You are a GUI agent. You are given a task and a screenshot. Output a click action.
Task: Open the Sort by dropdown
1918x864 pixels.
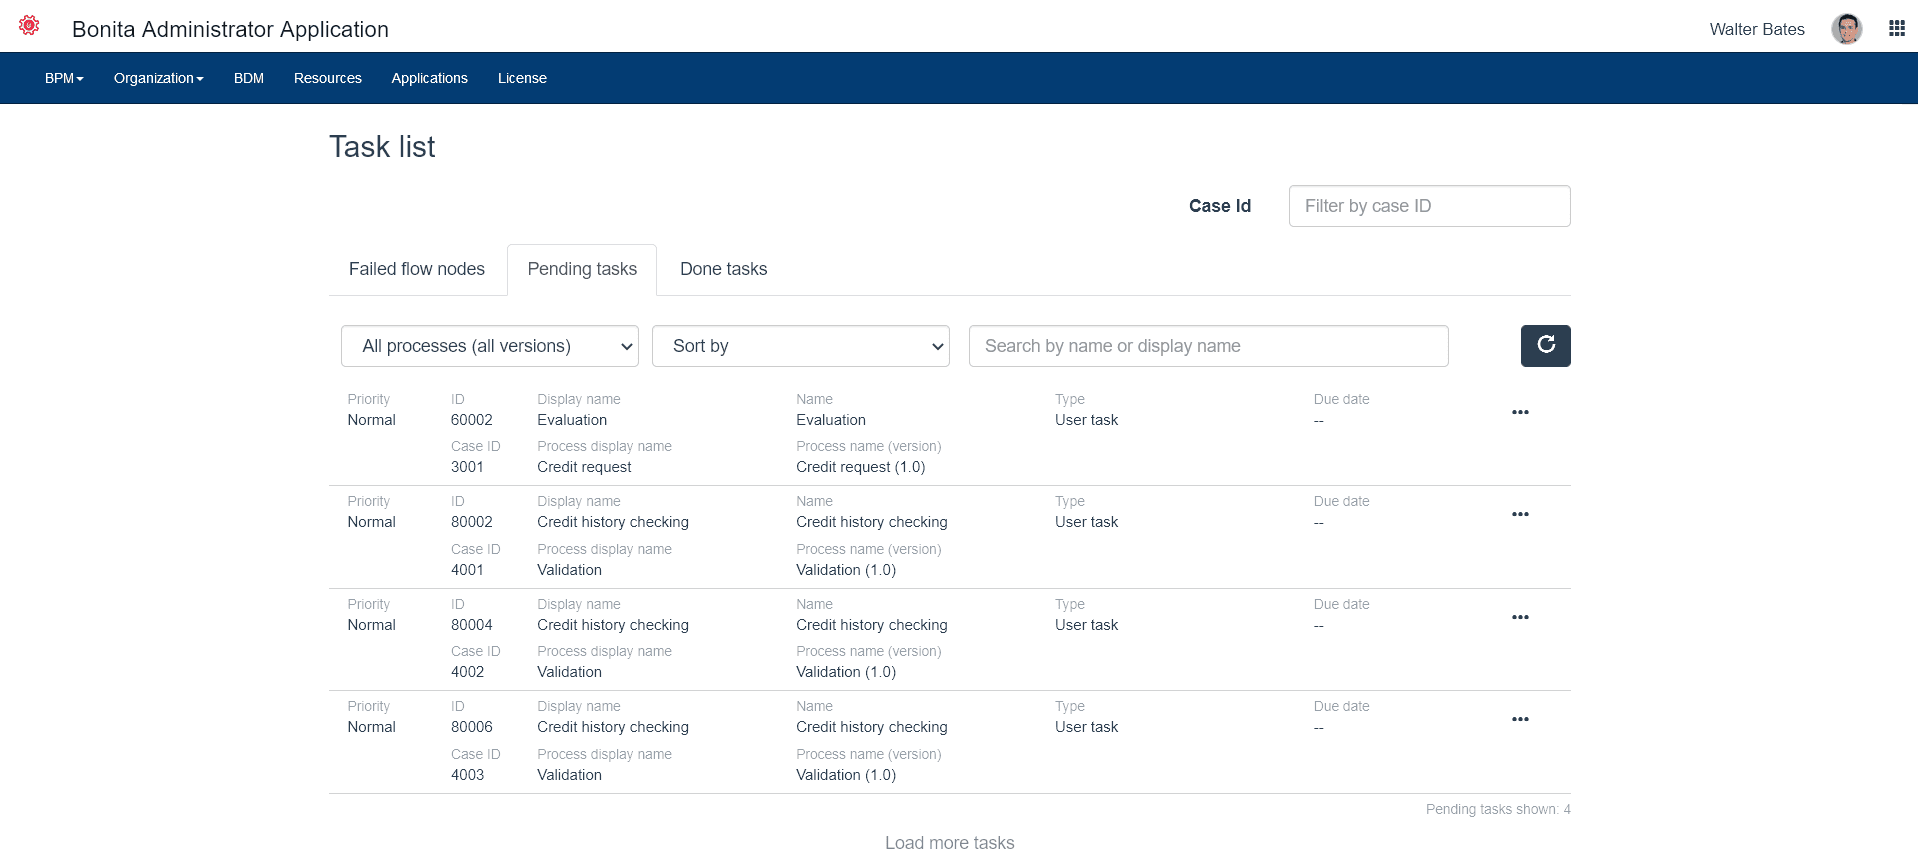click(800, 346)
